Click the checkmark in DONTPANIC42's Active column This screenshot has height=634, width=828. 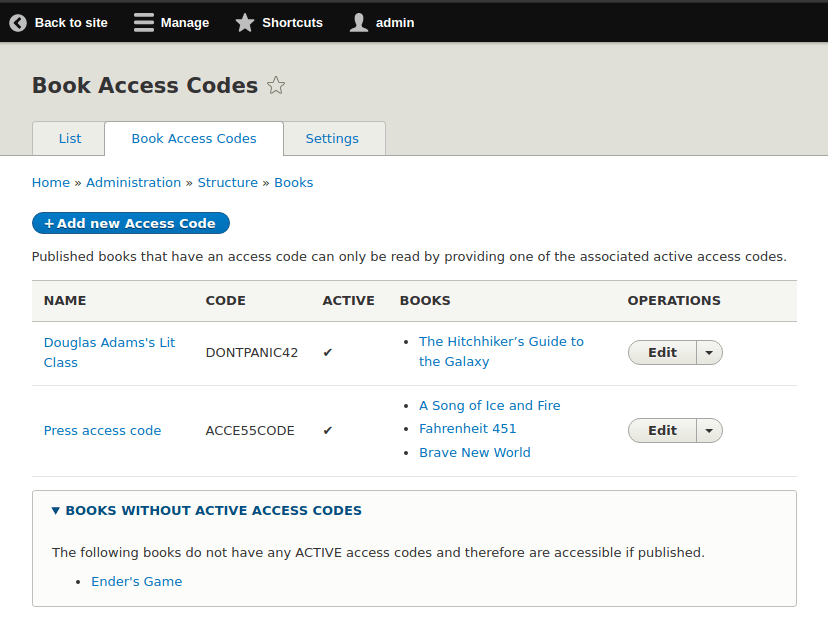click(328, 352)
